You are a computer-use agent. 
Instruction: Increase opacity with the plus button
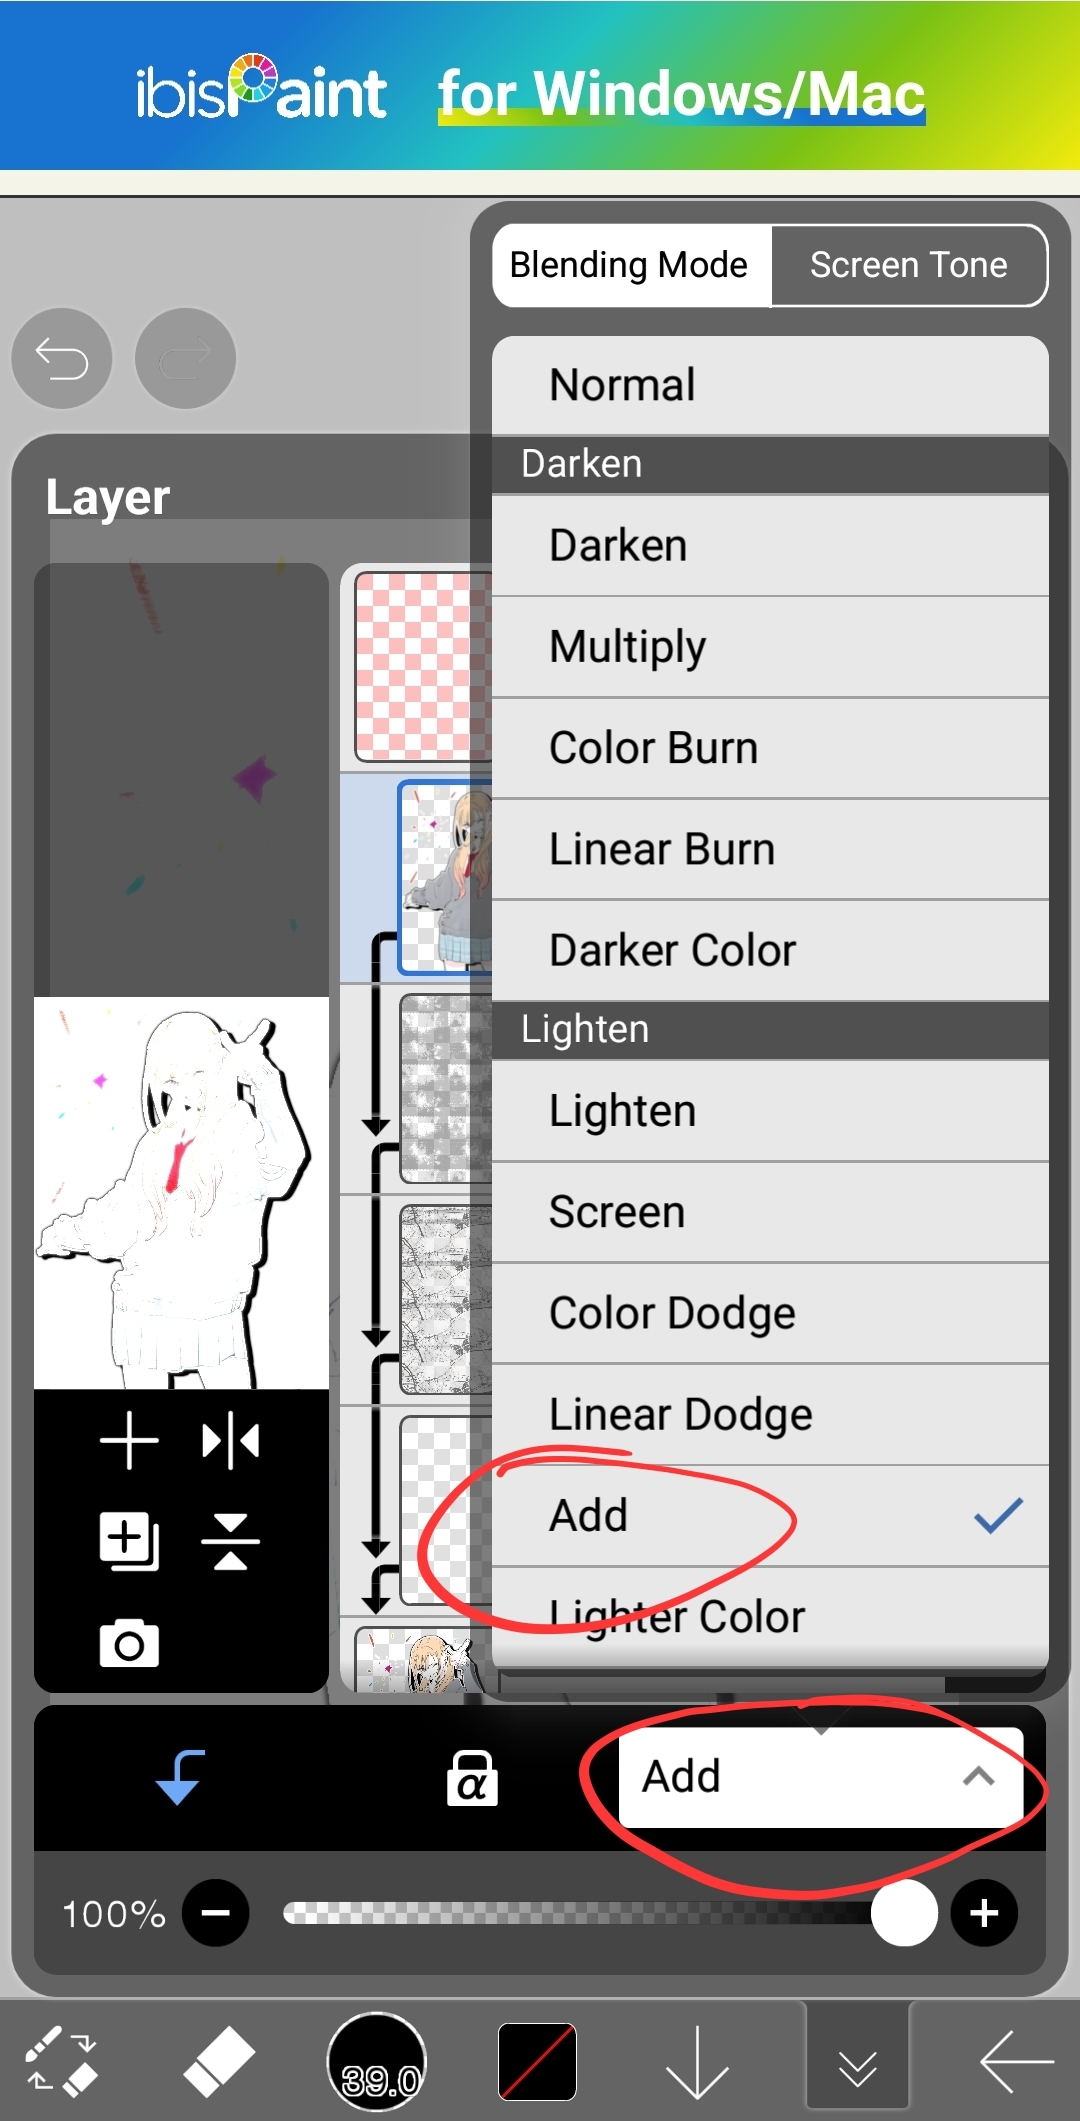[x=984, y=1913]
